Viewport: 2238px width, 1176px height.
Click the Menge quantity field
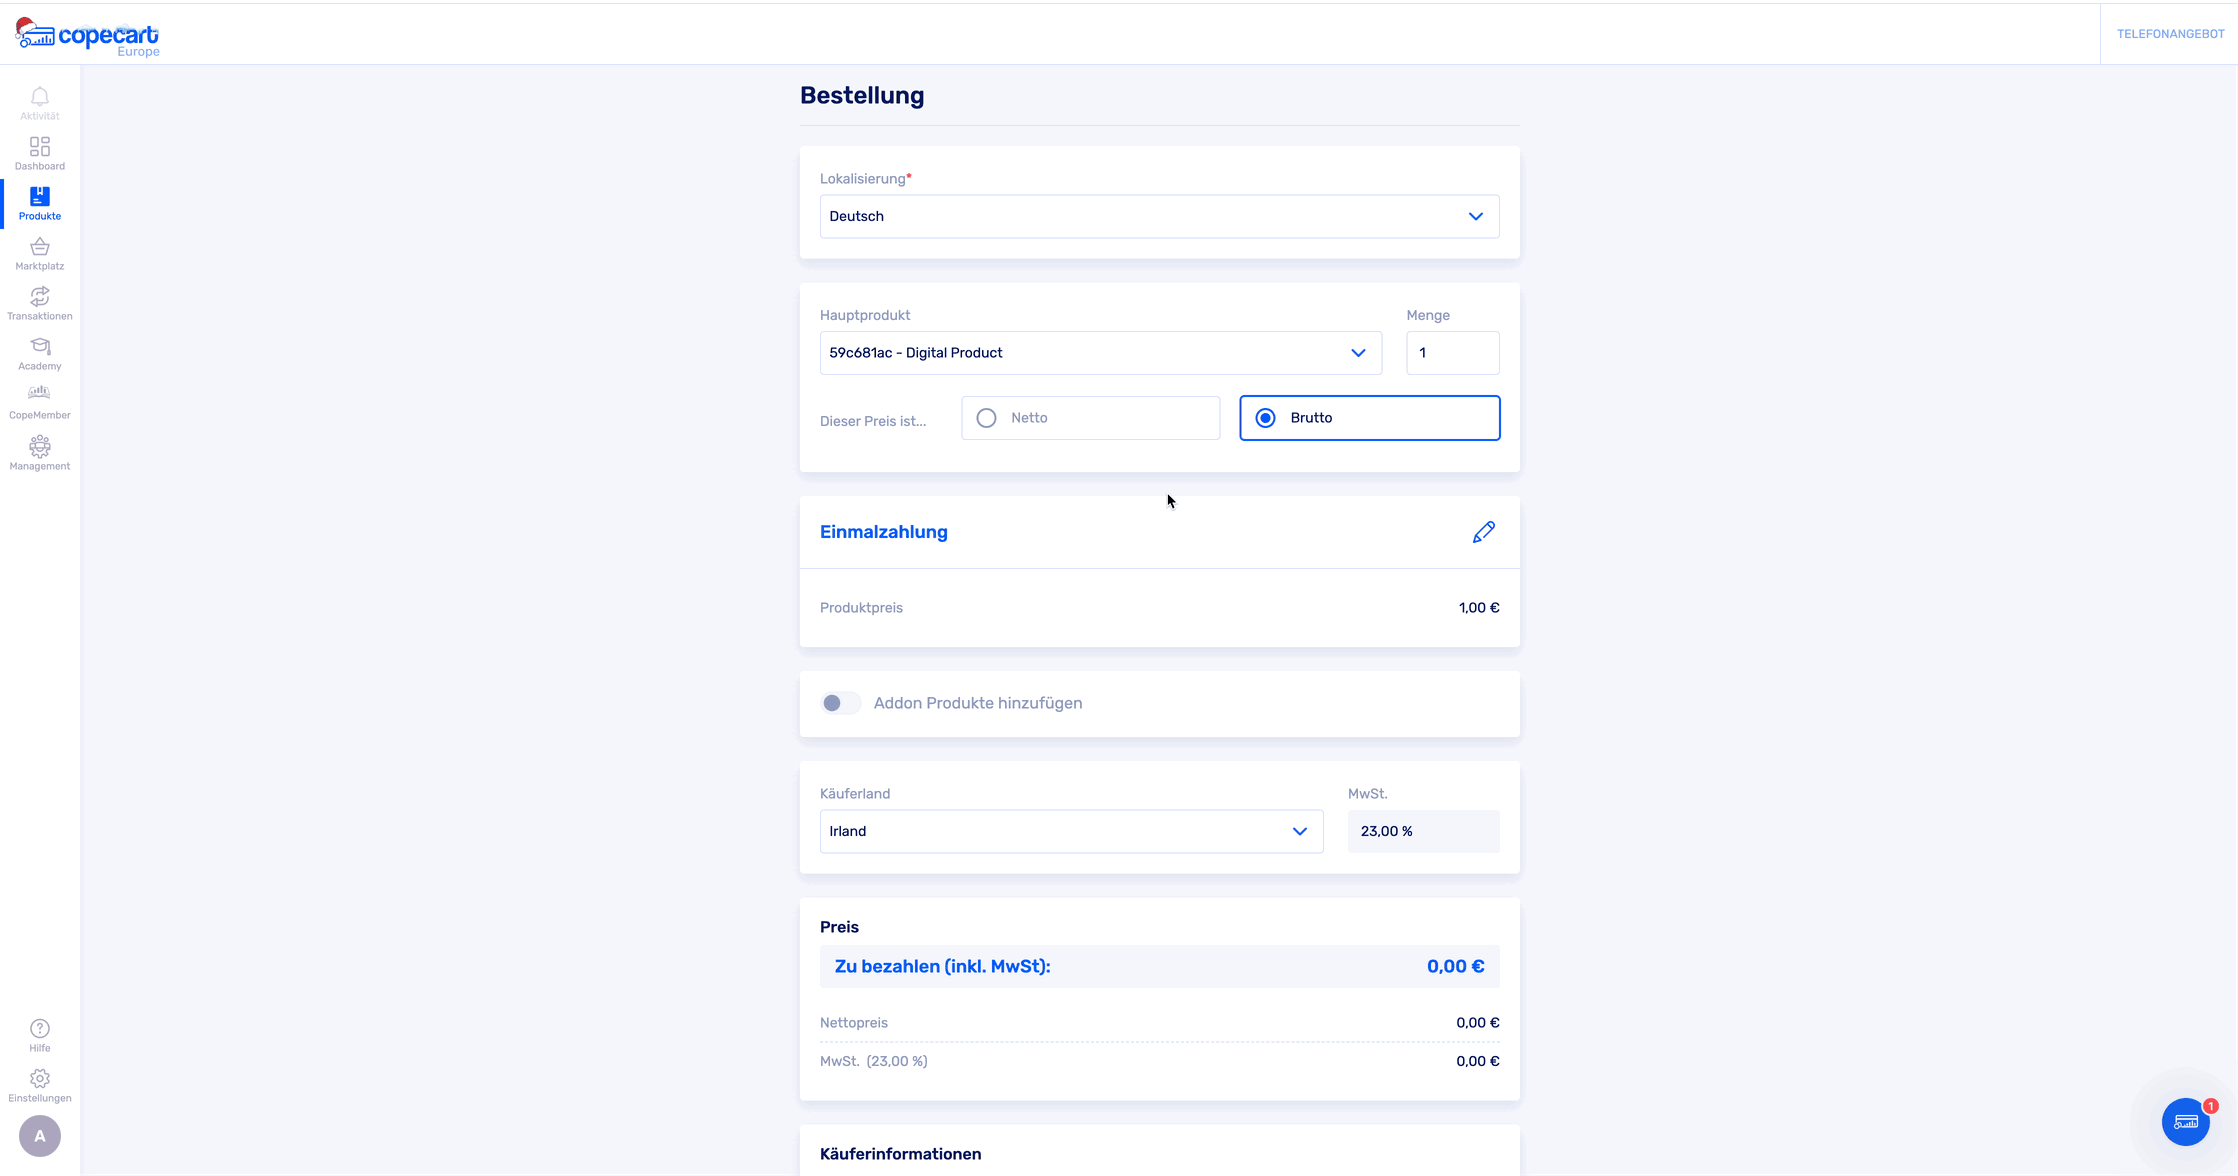click(x=1452, y=353)
